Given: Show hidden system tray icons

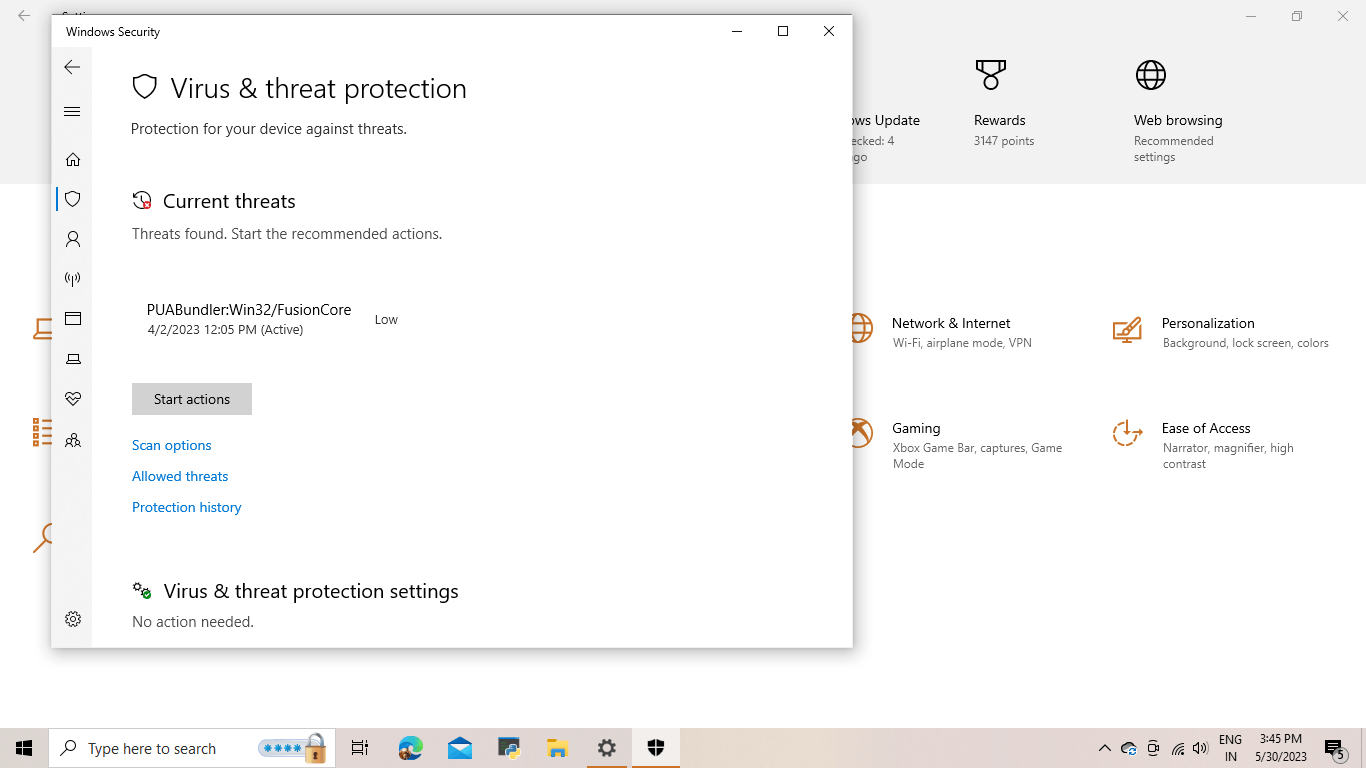Looking at the screenshot, I should tap(1104, 748).
